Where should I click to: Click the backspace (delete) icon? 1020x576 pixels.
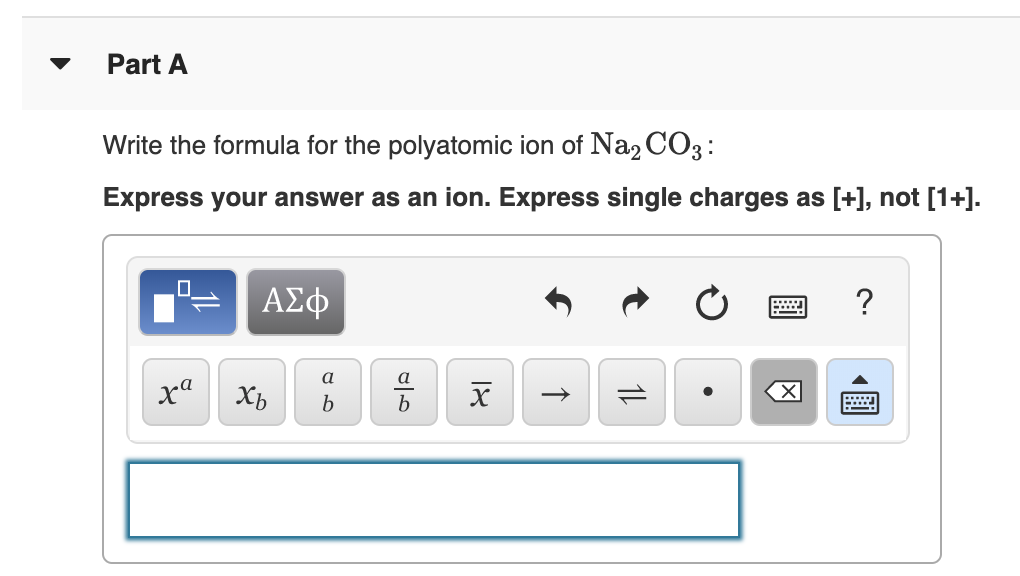[x=784, y=392]
